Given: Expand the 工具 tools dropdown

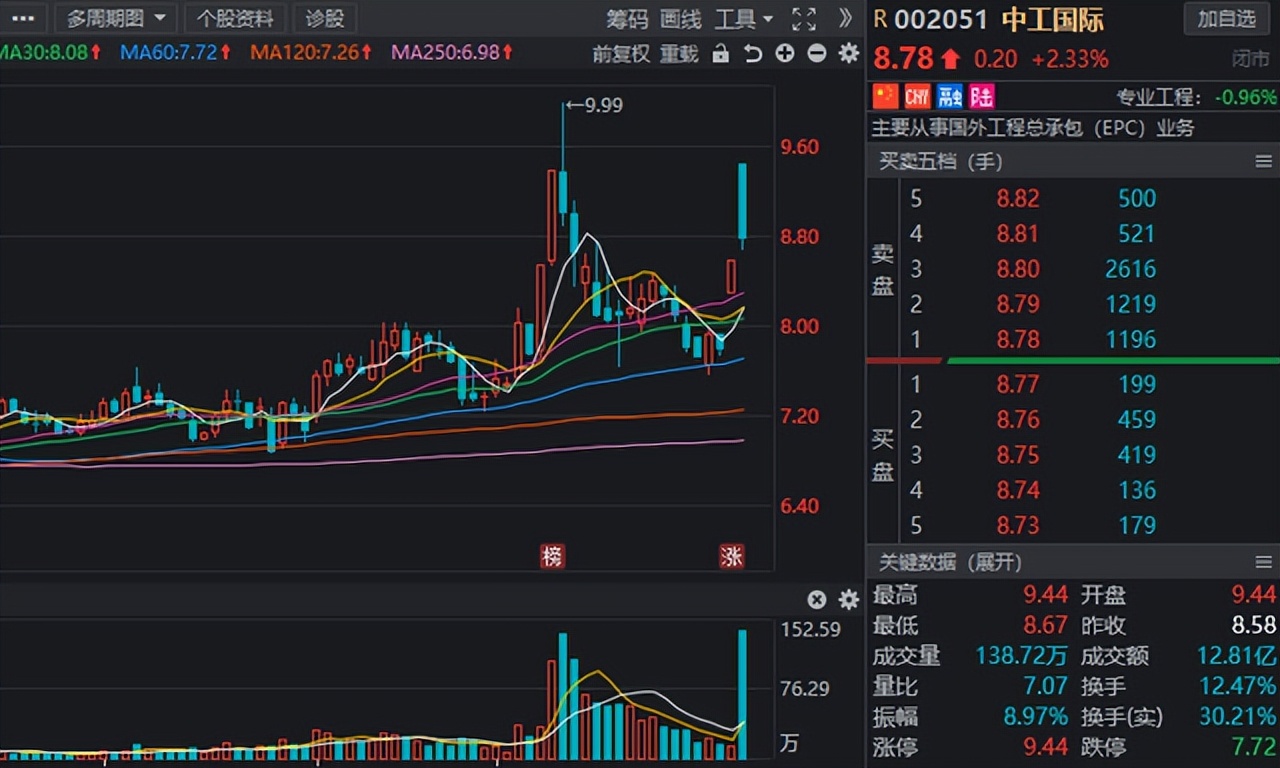Looking at the screenshot, I should coord(744,19).
